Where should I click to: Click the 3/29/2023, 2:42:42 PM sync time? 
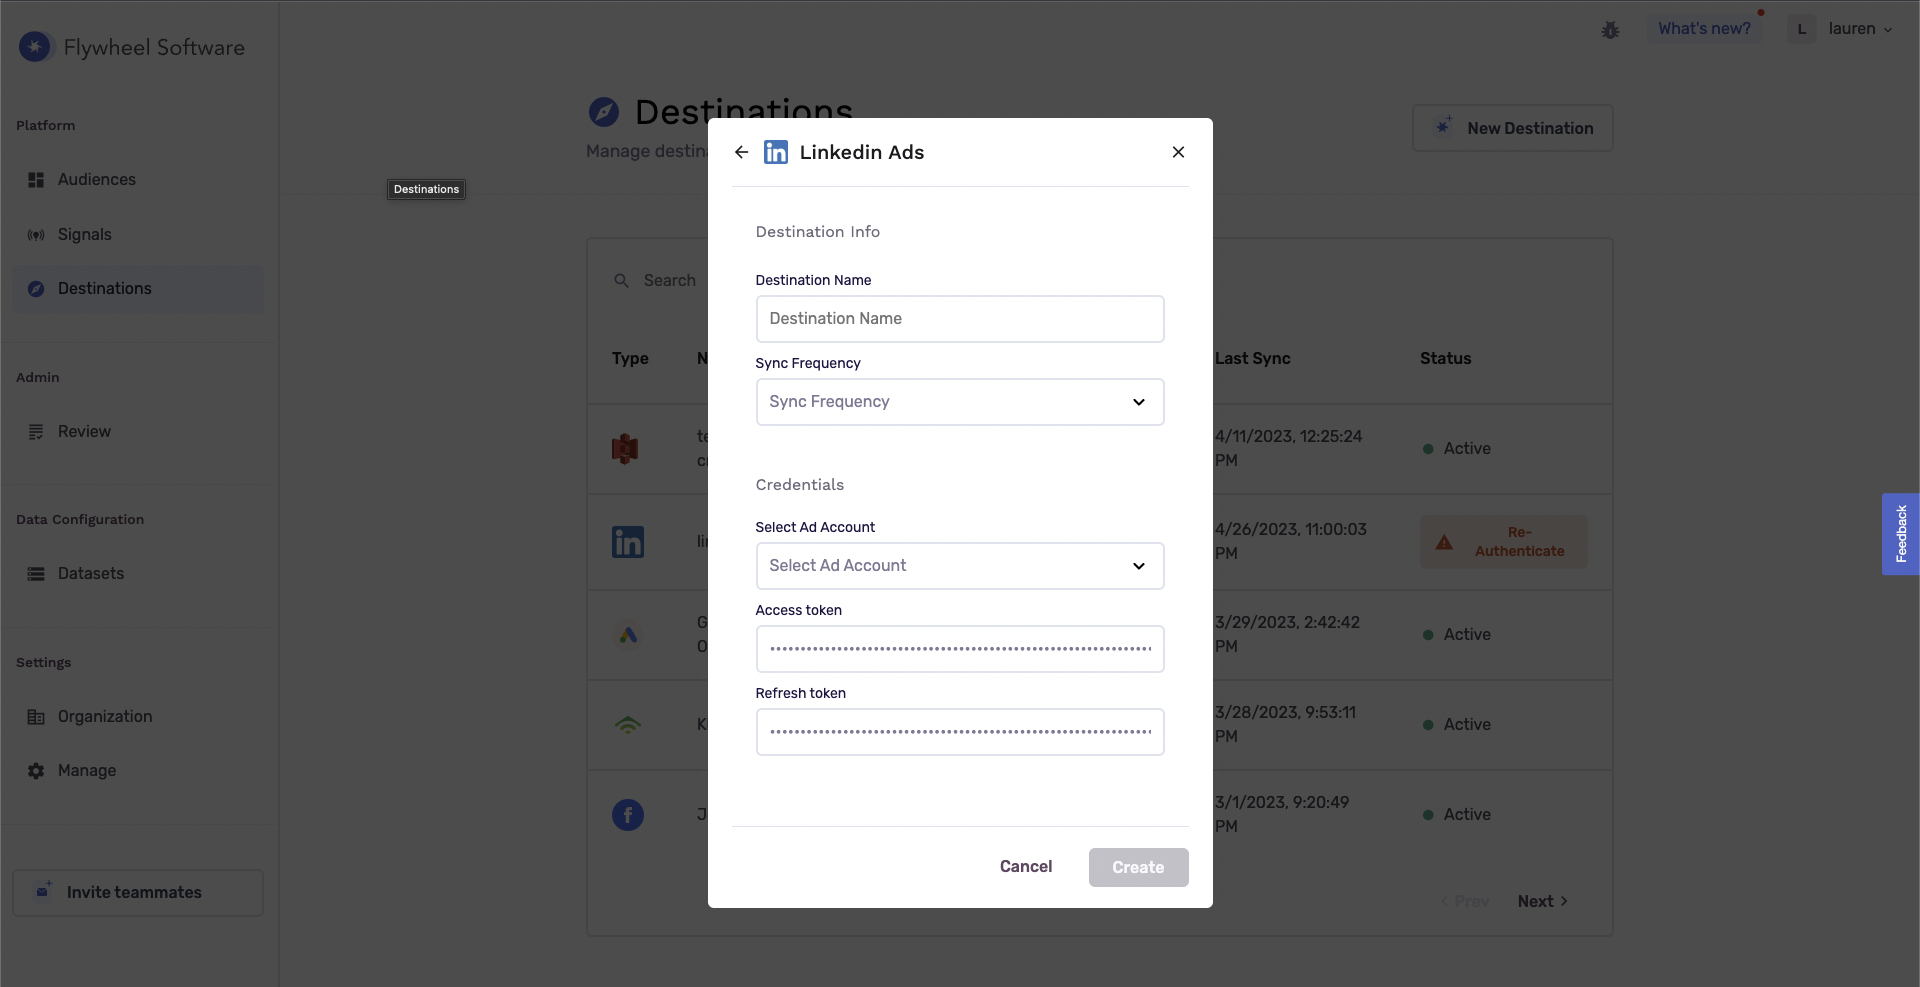[x=1287, y=635]
